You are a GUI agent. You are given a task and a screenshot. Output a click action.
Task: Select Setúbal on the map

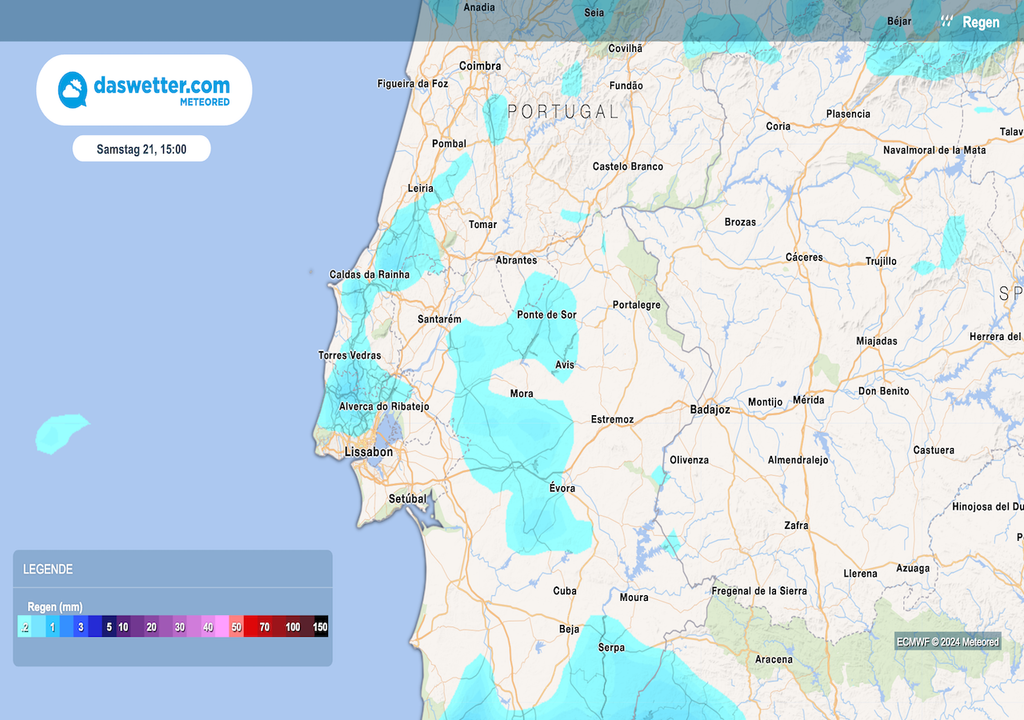click(x=407, y=498)
